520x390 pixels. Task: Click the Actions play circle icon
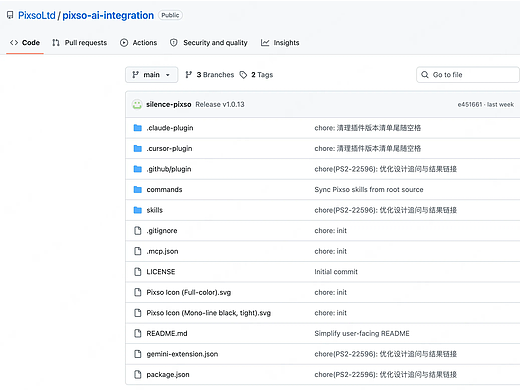[124, 43]
